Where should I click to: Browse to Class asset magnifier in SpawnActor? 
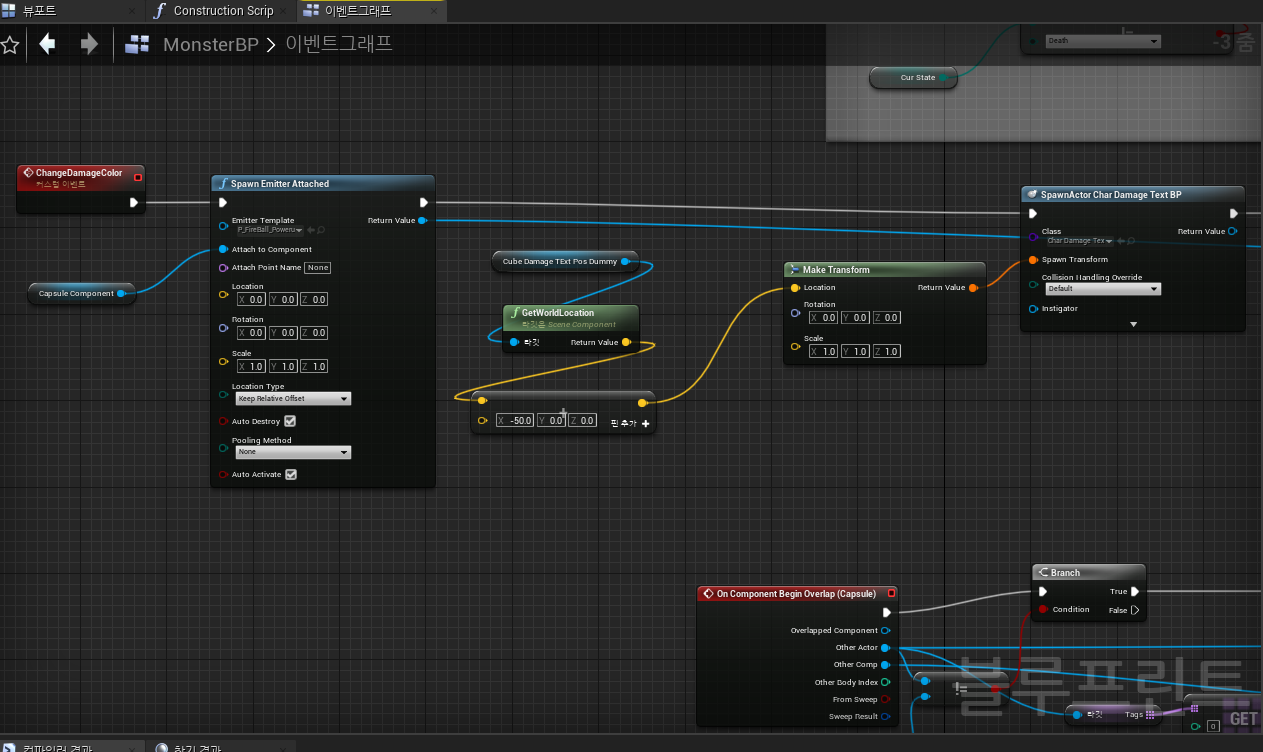1131,241
